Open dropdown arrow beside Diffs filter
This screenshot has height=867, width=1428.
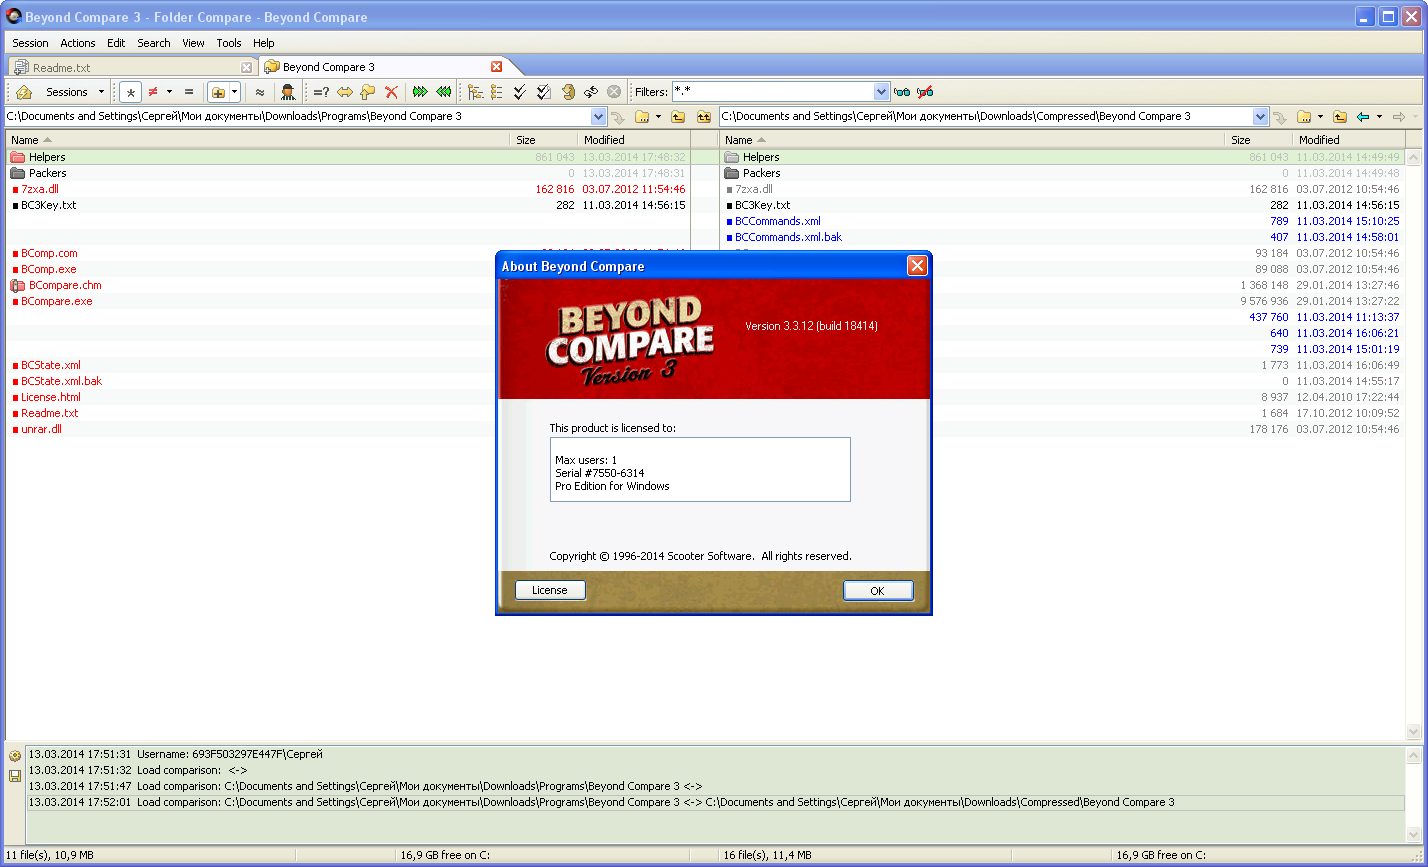(x=169, y=92)
